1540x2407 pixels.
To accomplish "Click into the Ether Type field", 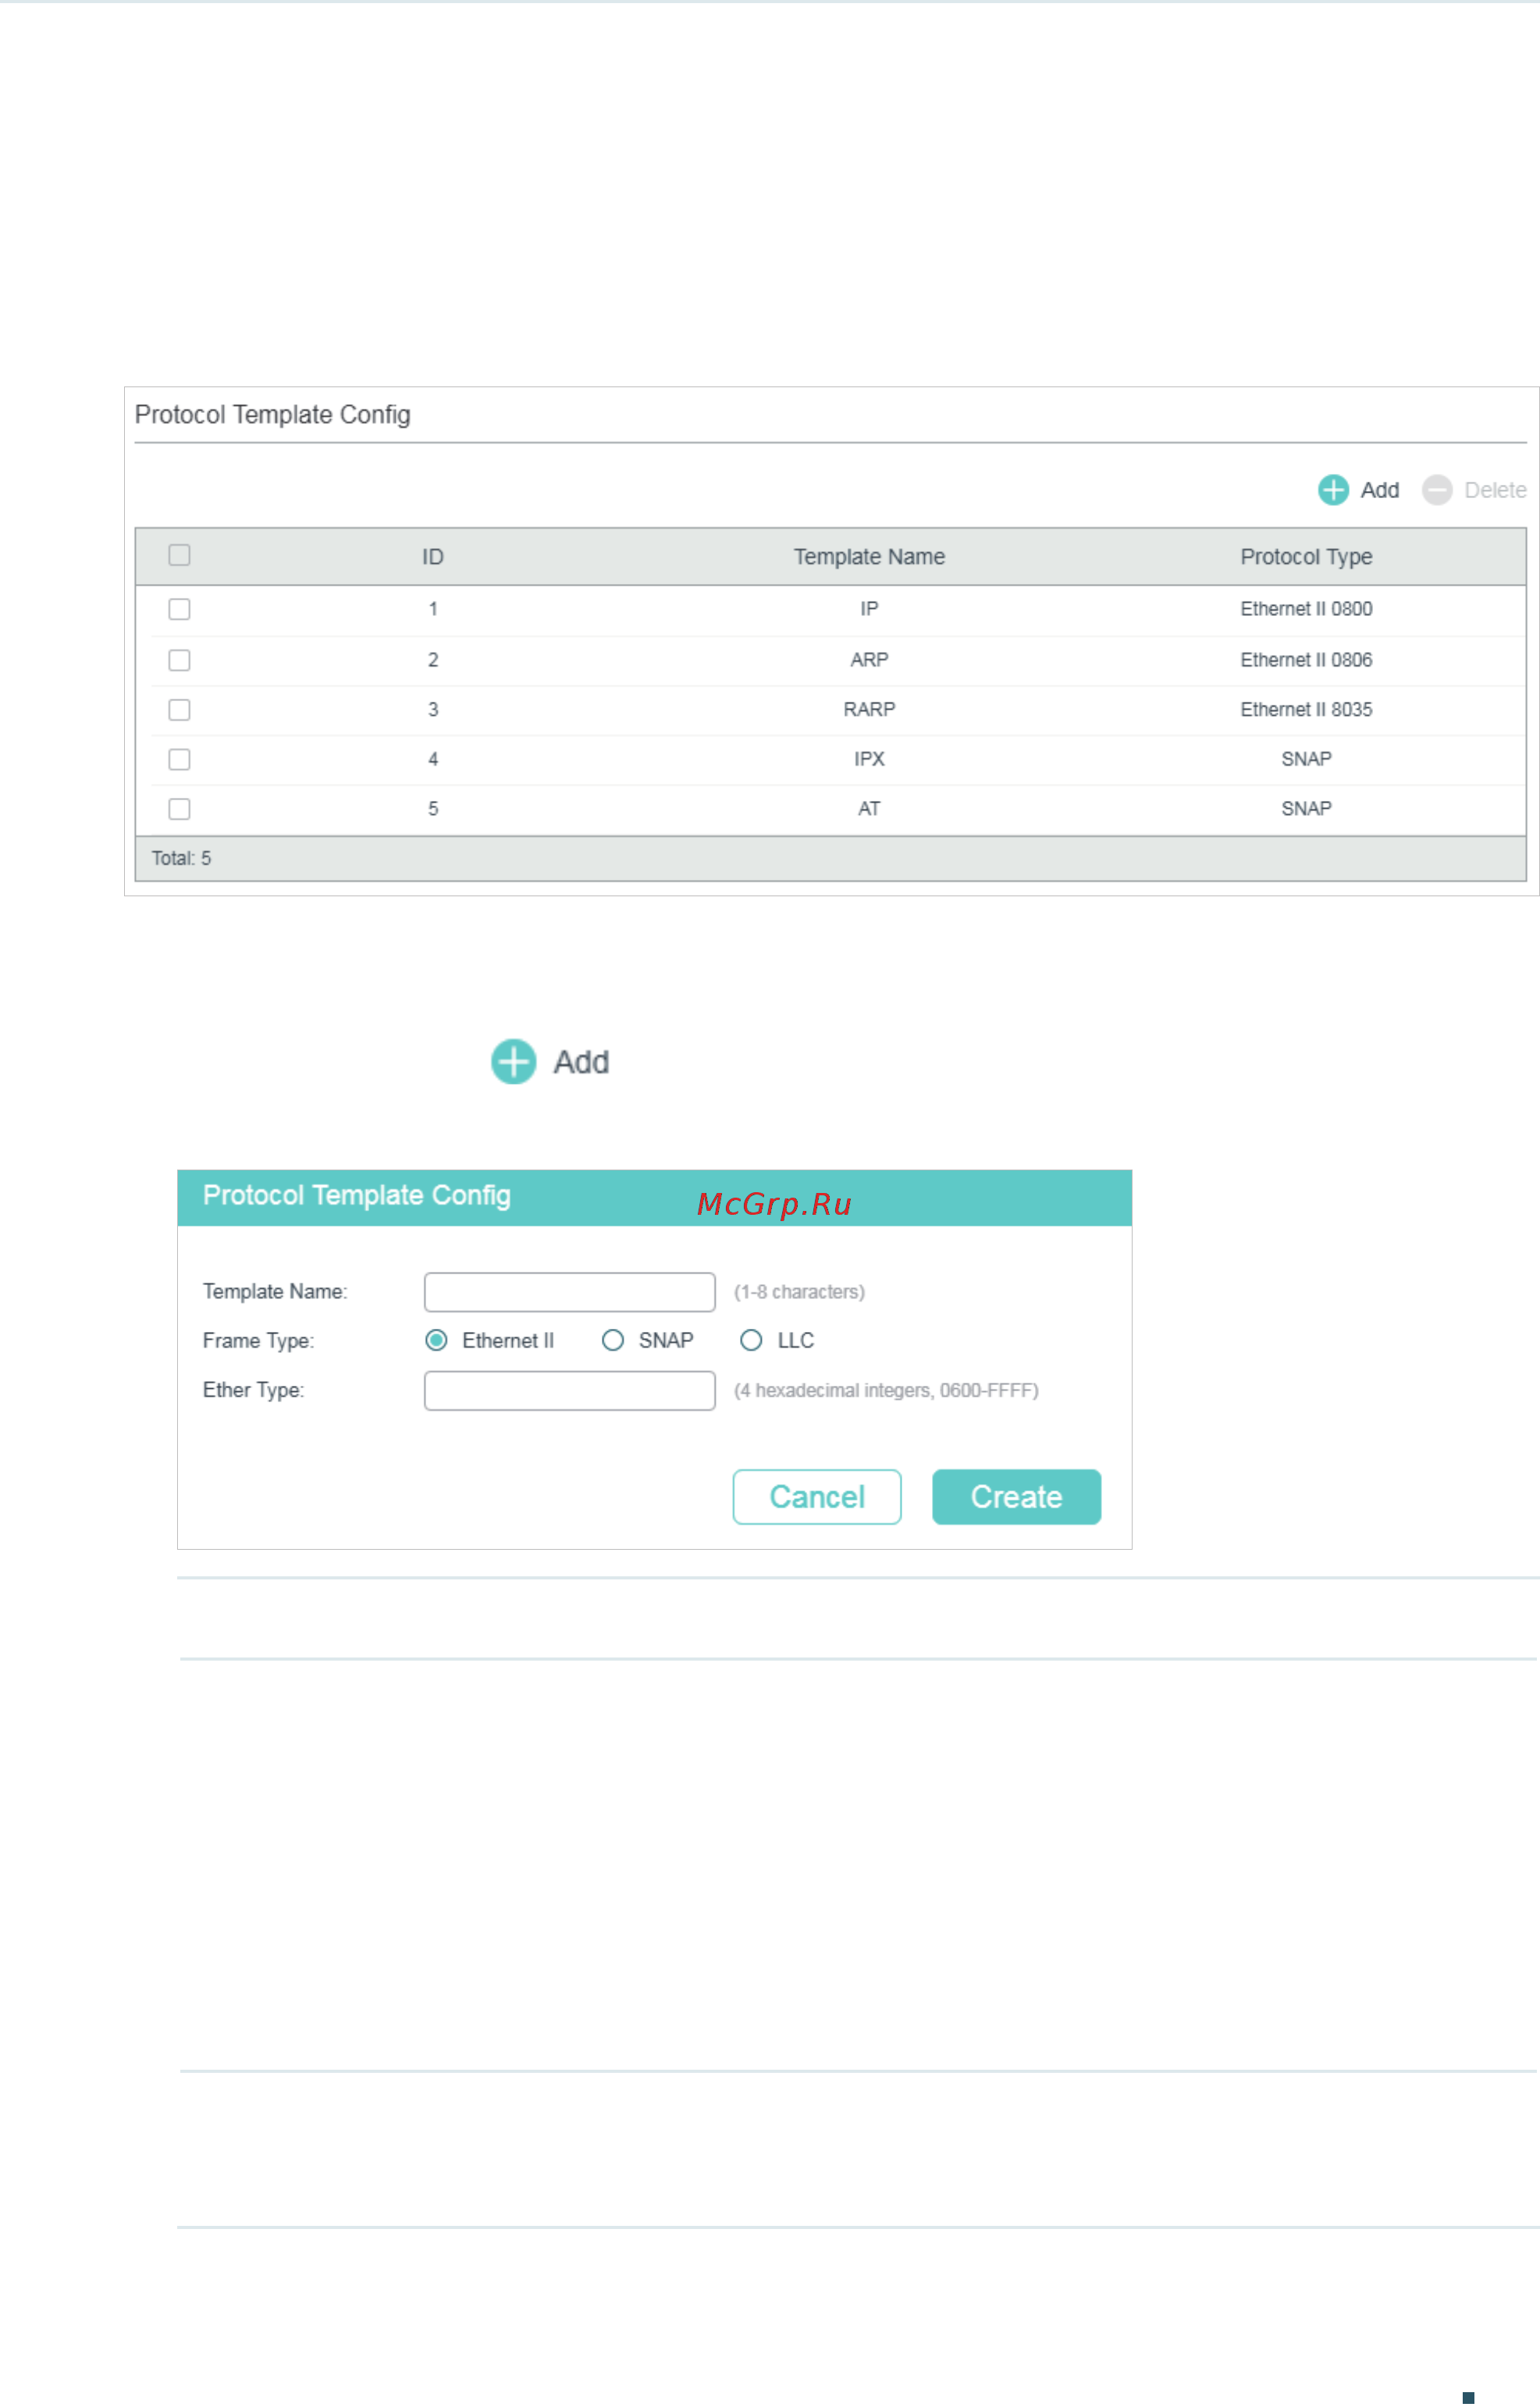I will click(x=570, y=1391).
